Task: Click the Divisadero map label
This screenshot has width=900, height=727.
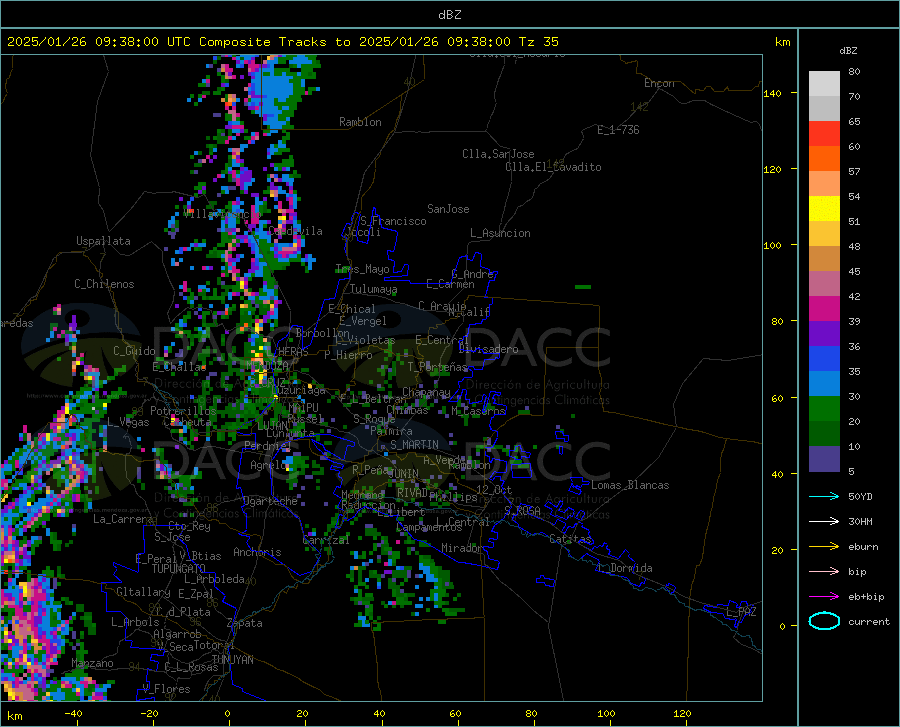Action: (x=488, y=349)
